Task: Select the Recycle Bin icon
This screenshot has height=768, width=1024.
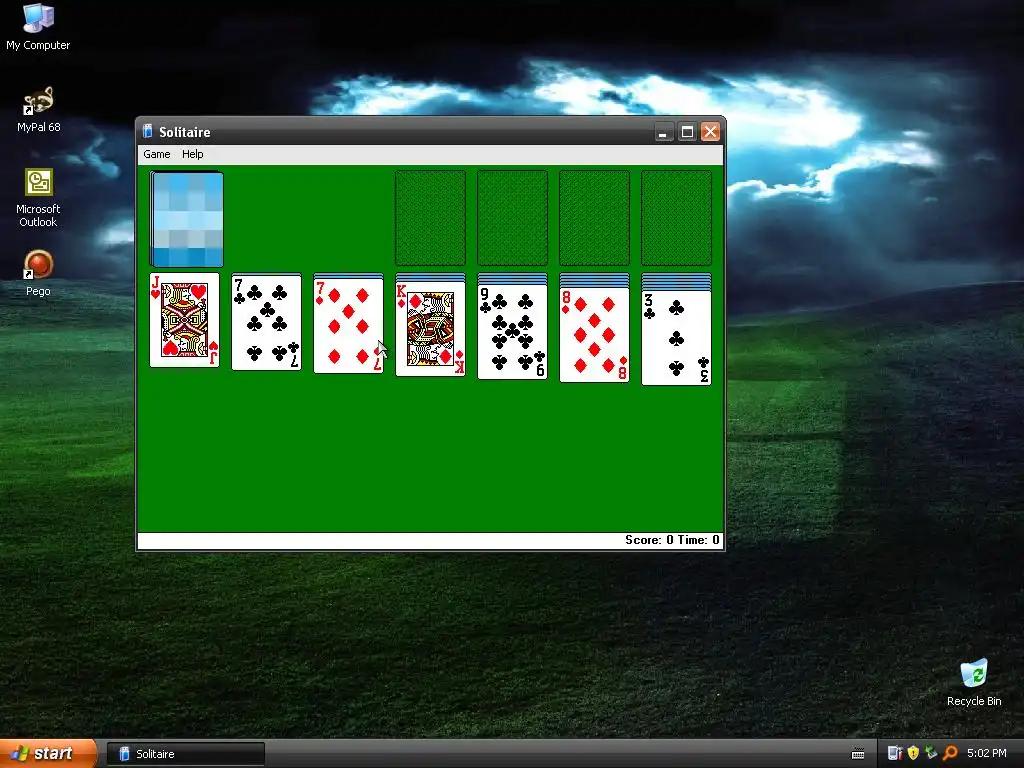Action: (974, 682)
